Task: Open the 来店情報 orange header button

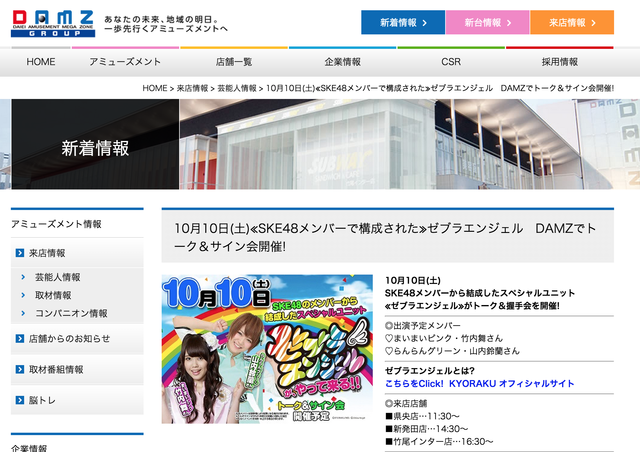Action: (572, 22)
